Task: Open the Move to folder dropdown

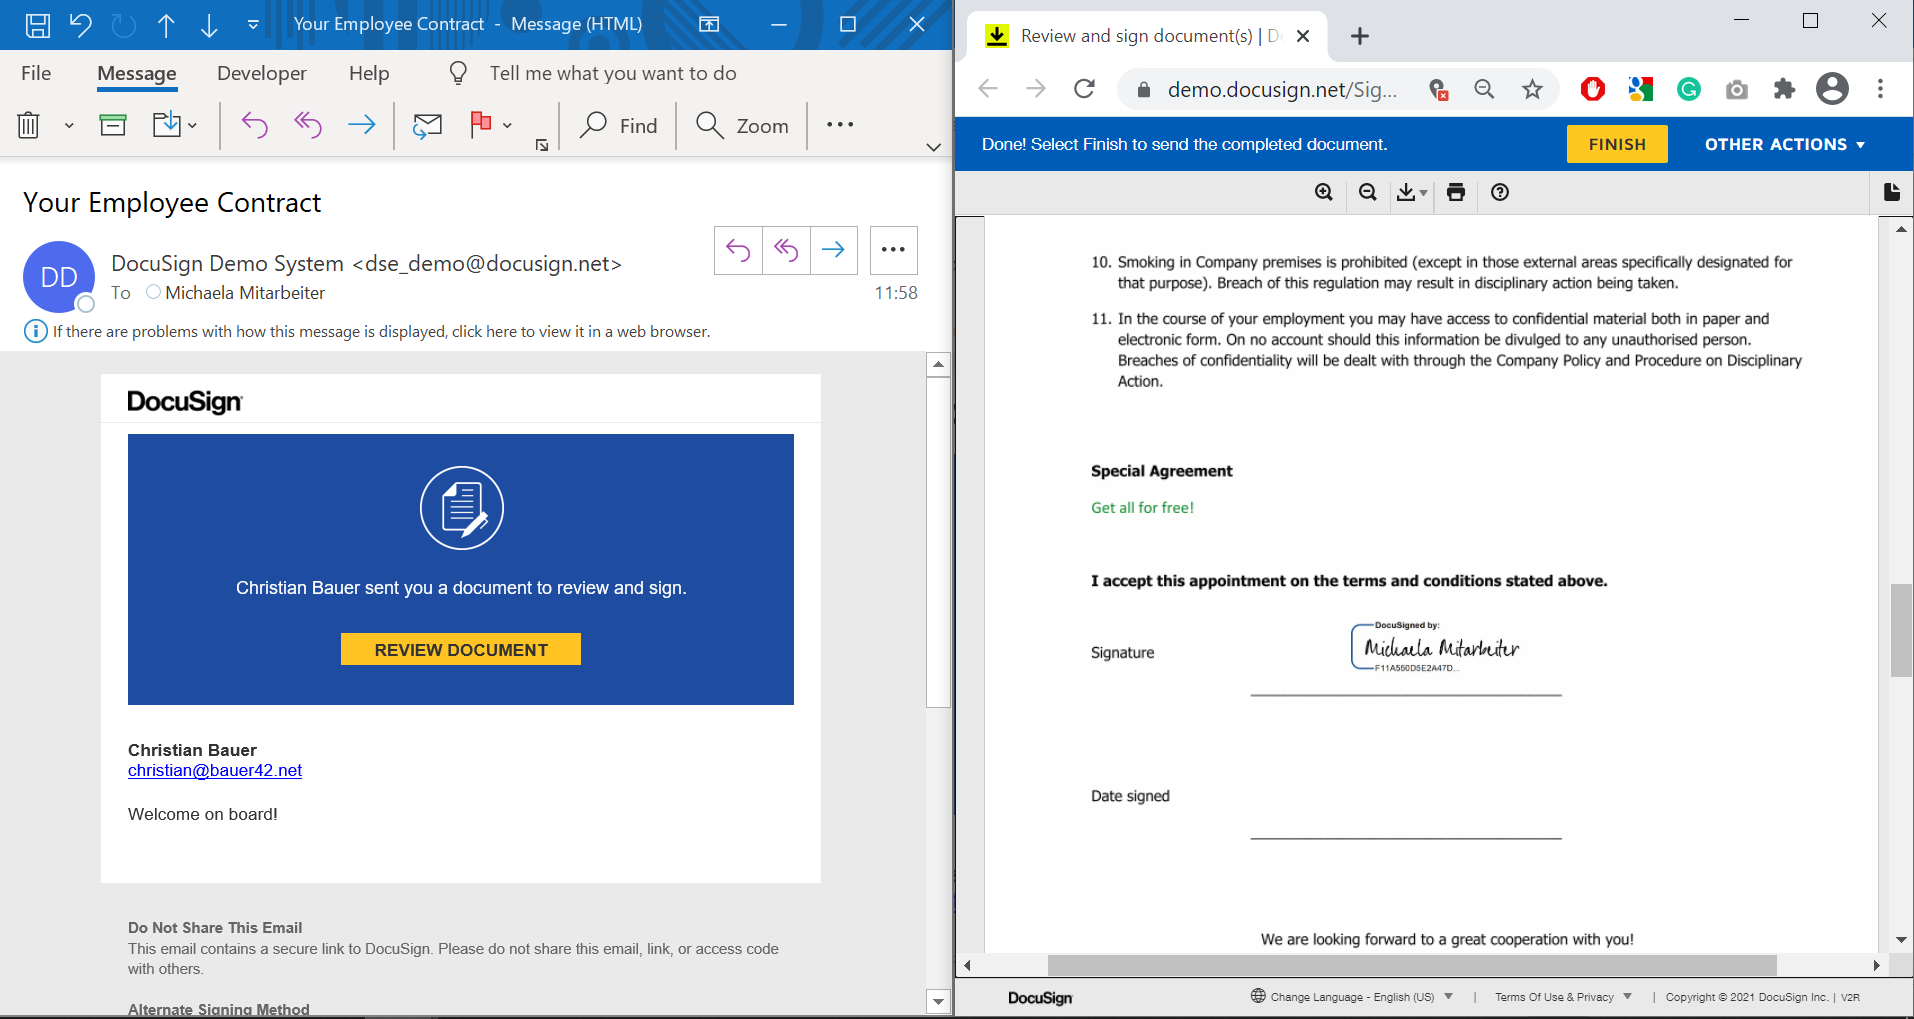Action: tap(175, 125)
